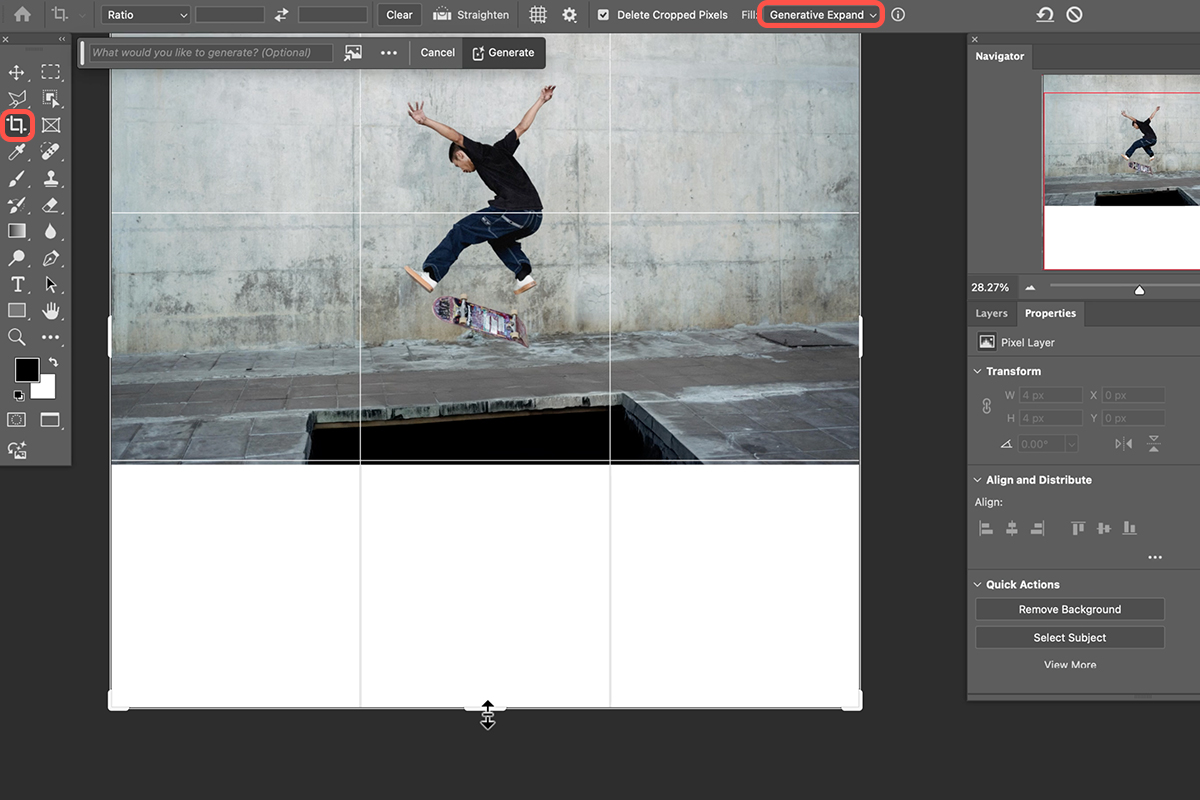Select the Crop tool in the toolbar
The height and width of the screenshot is (800, 1200).
(19, 124)
